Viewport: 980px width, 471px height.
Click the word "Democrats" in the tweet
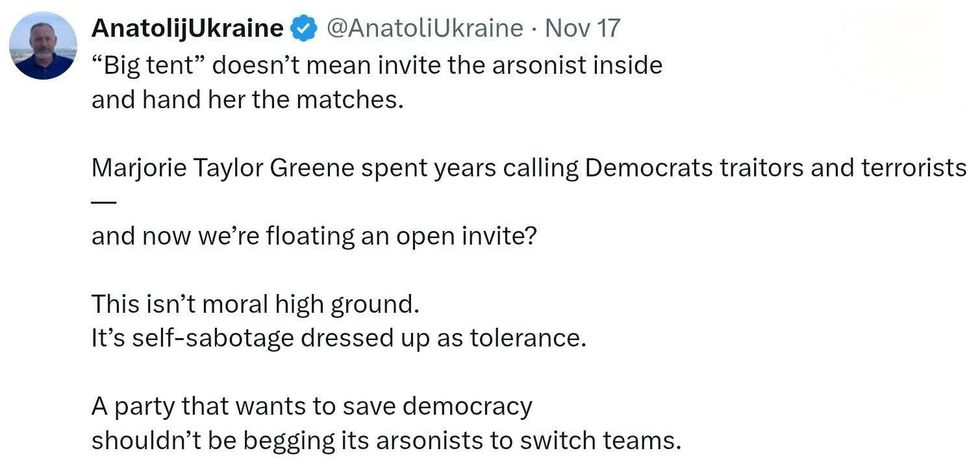[x=647, y=168]
